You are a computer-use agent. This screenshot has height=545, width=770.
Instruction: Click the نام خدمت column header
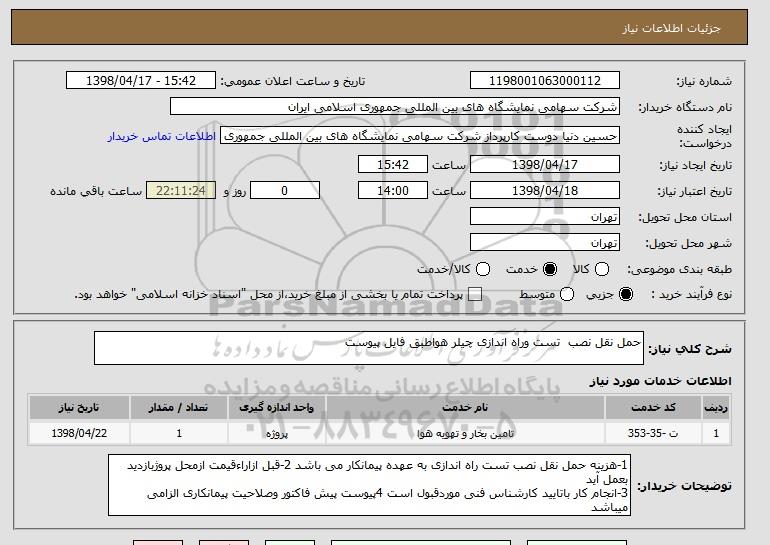coord(465,408)
